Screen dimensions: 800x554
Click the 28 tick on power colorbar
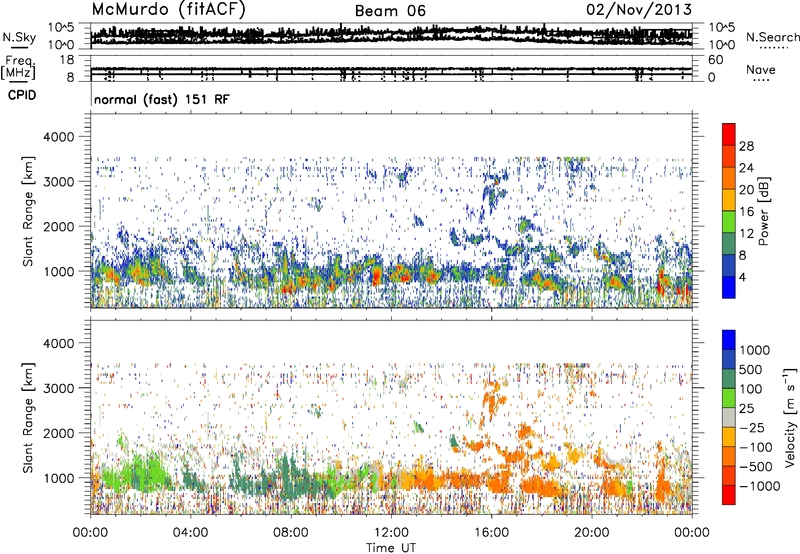click(x=746, y=146)
